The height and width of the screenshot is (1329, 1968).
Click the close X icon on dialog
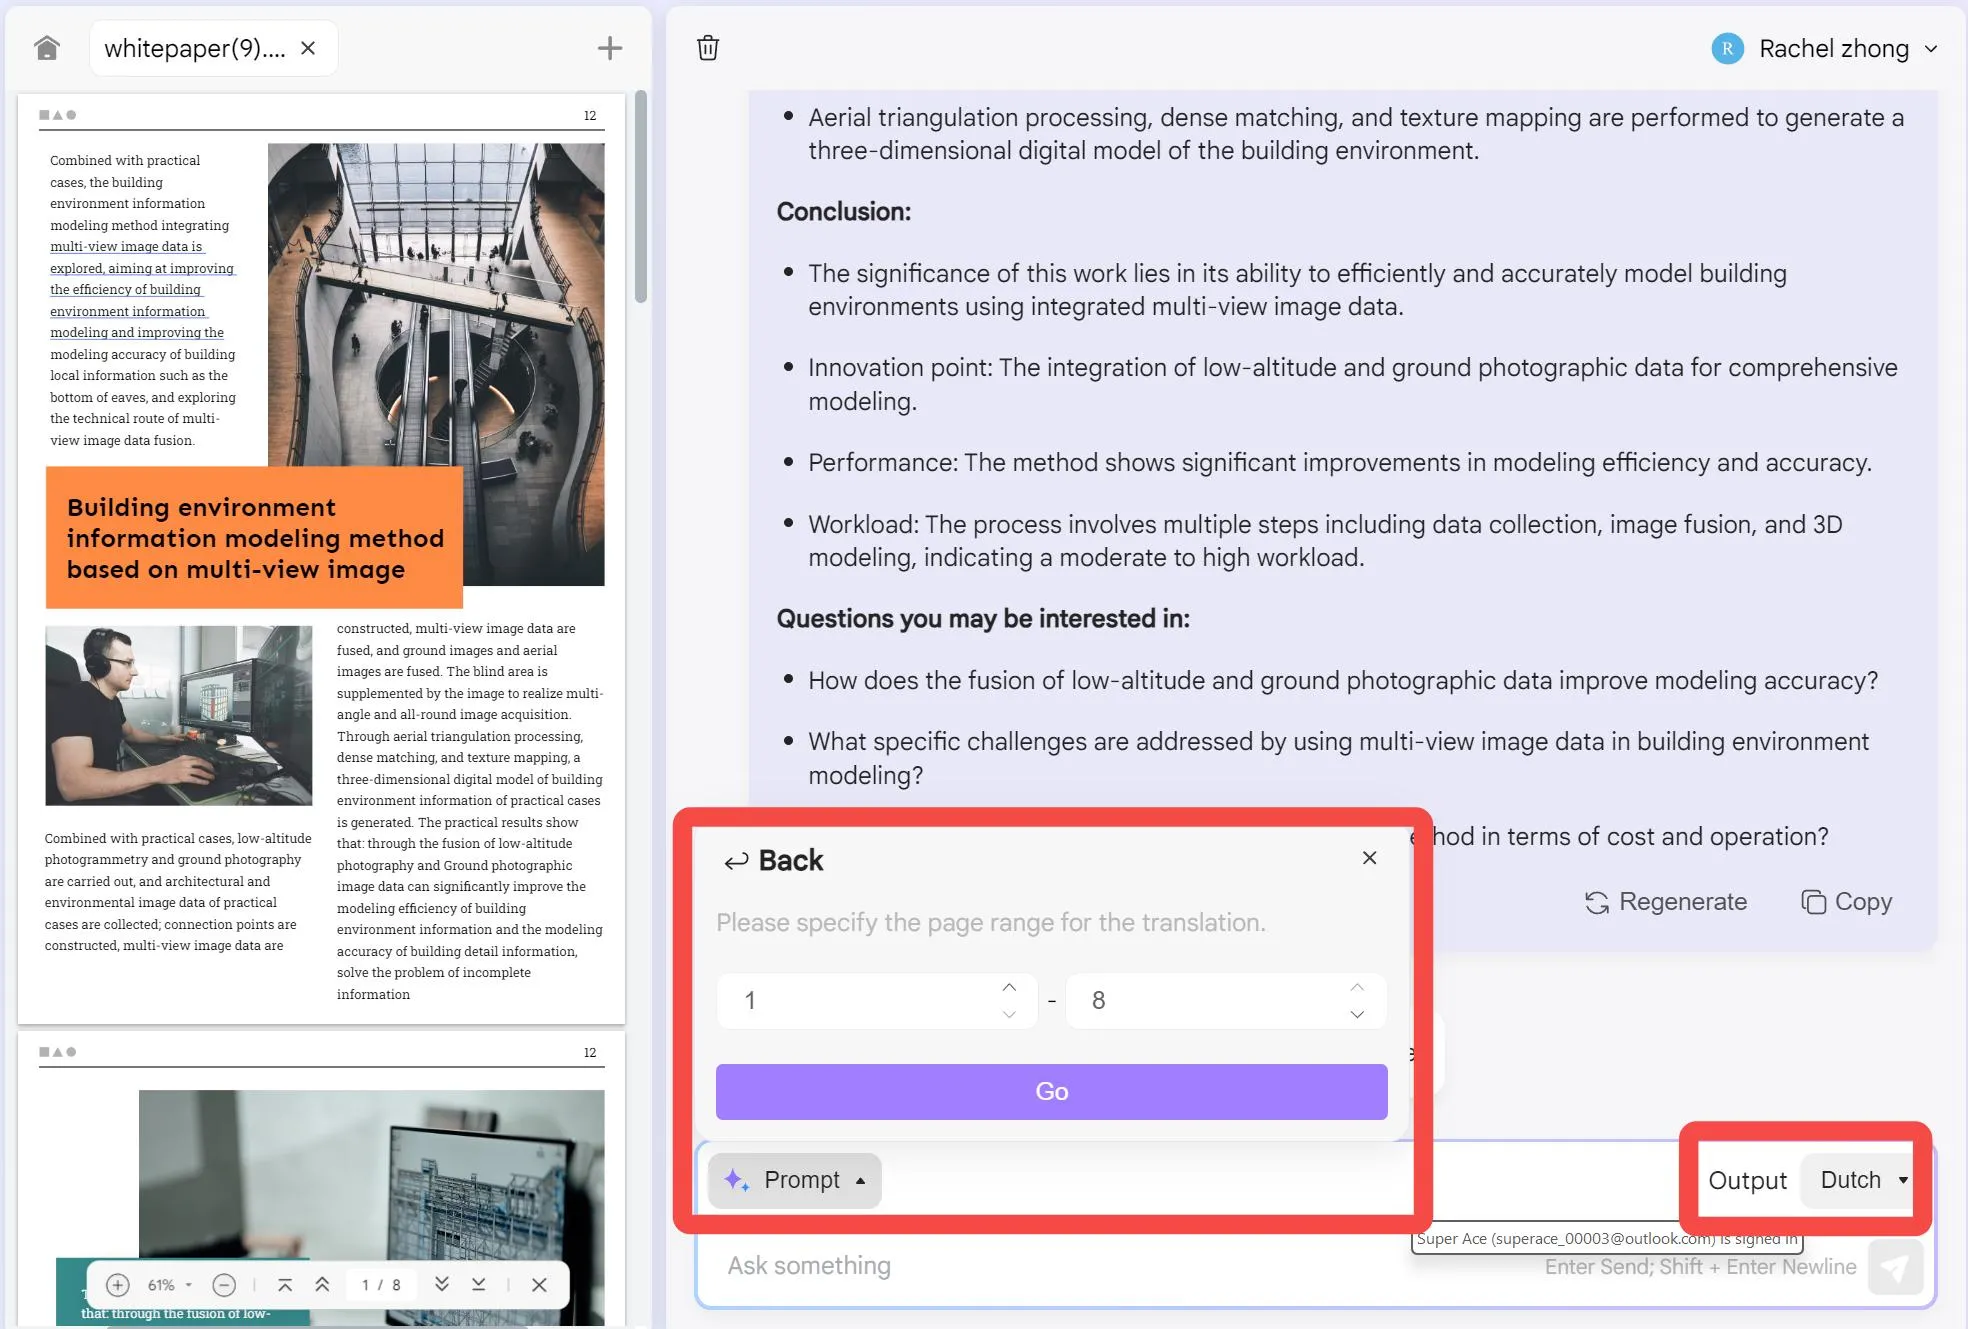click(x=1370, y=859)
